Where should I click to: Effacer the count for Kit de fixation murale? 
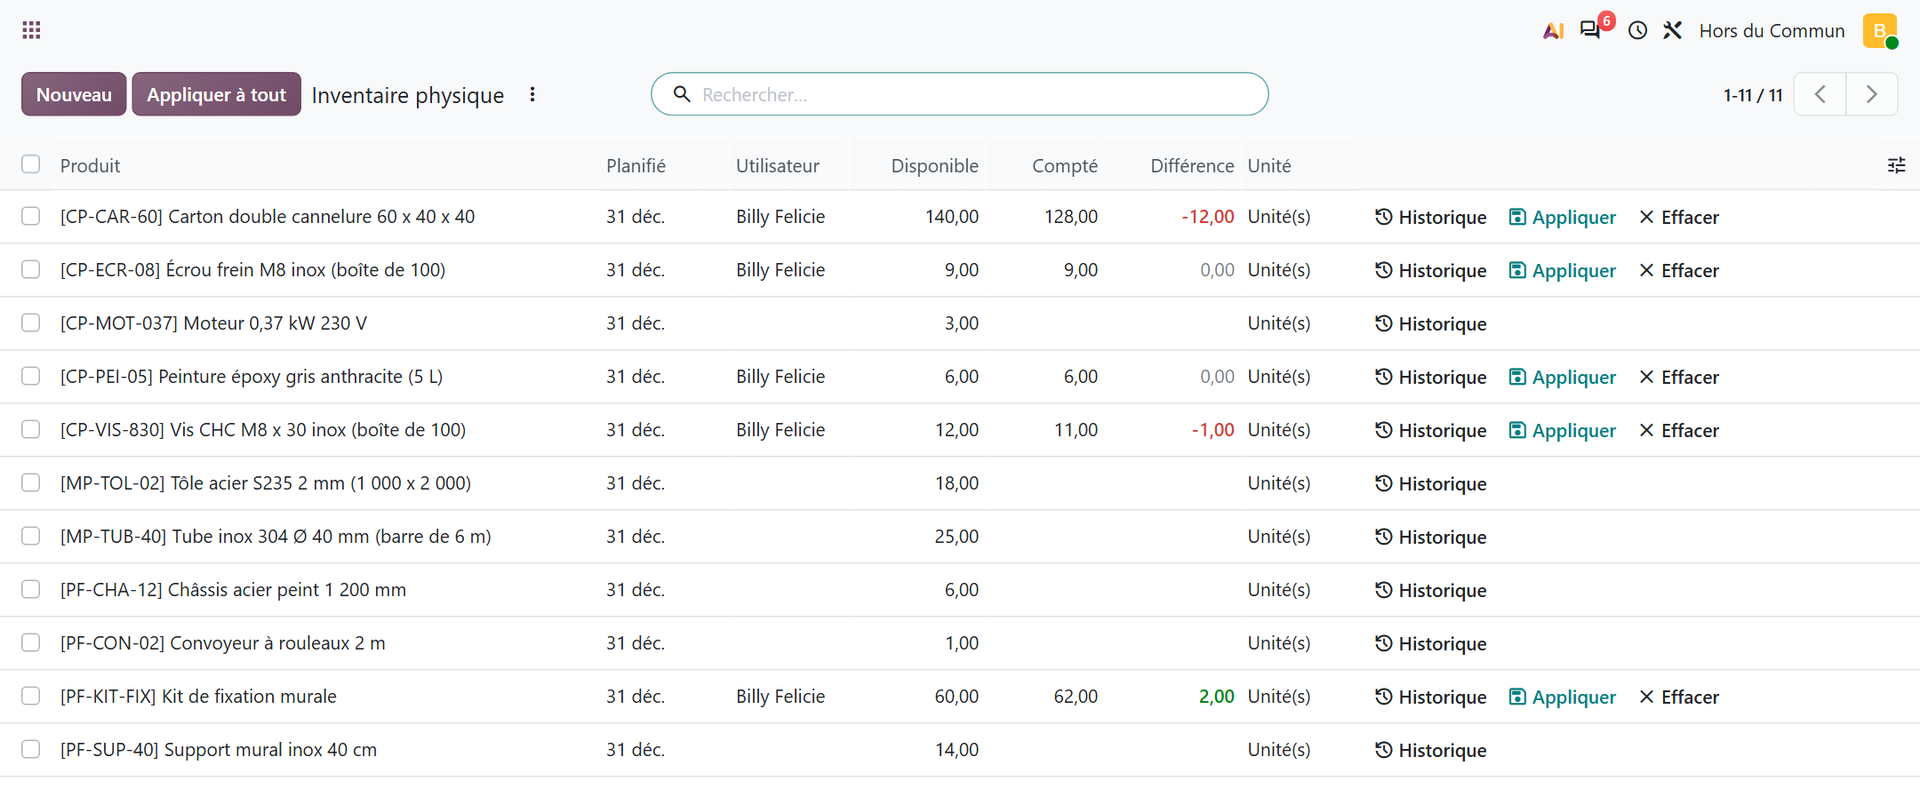[x=1679, y=697]
